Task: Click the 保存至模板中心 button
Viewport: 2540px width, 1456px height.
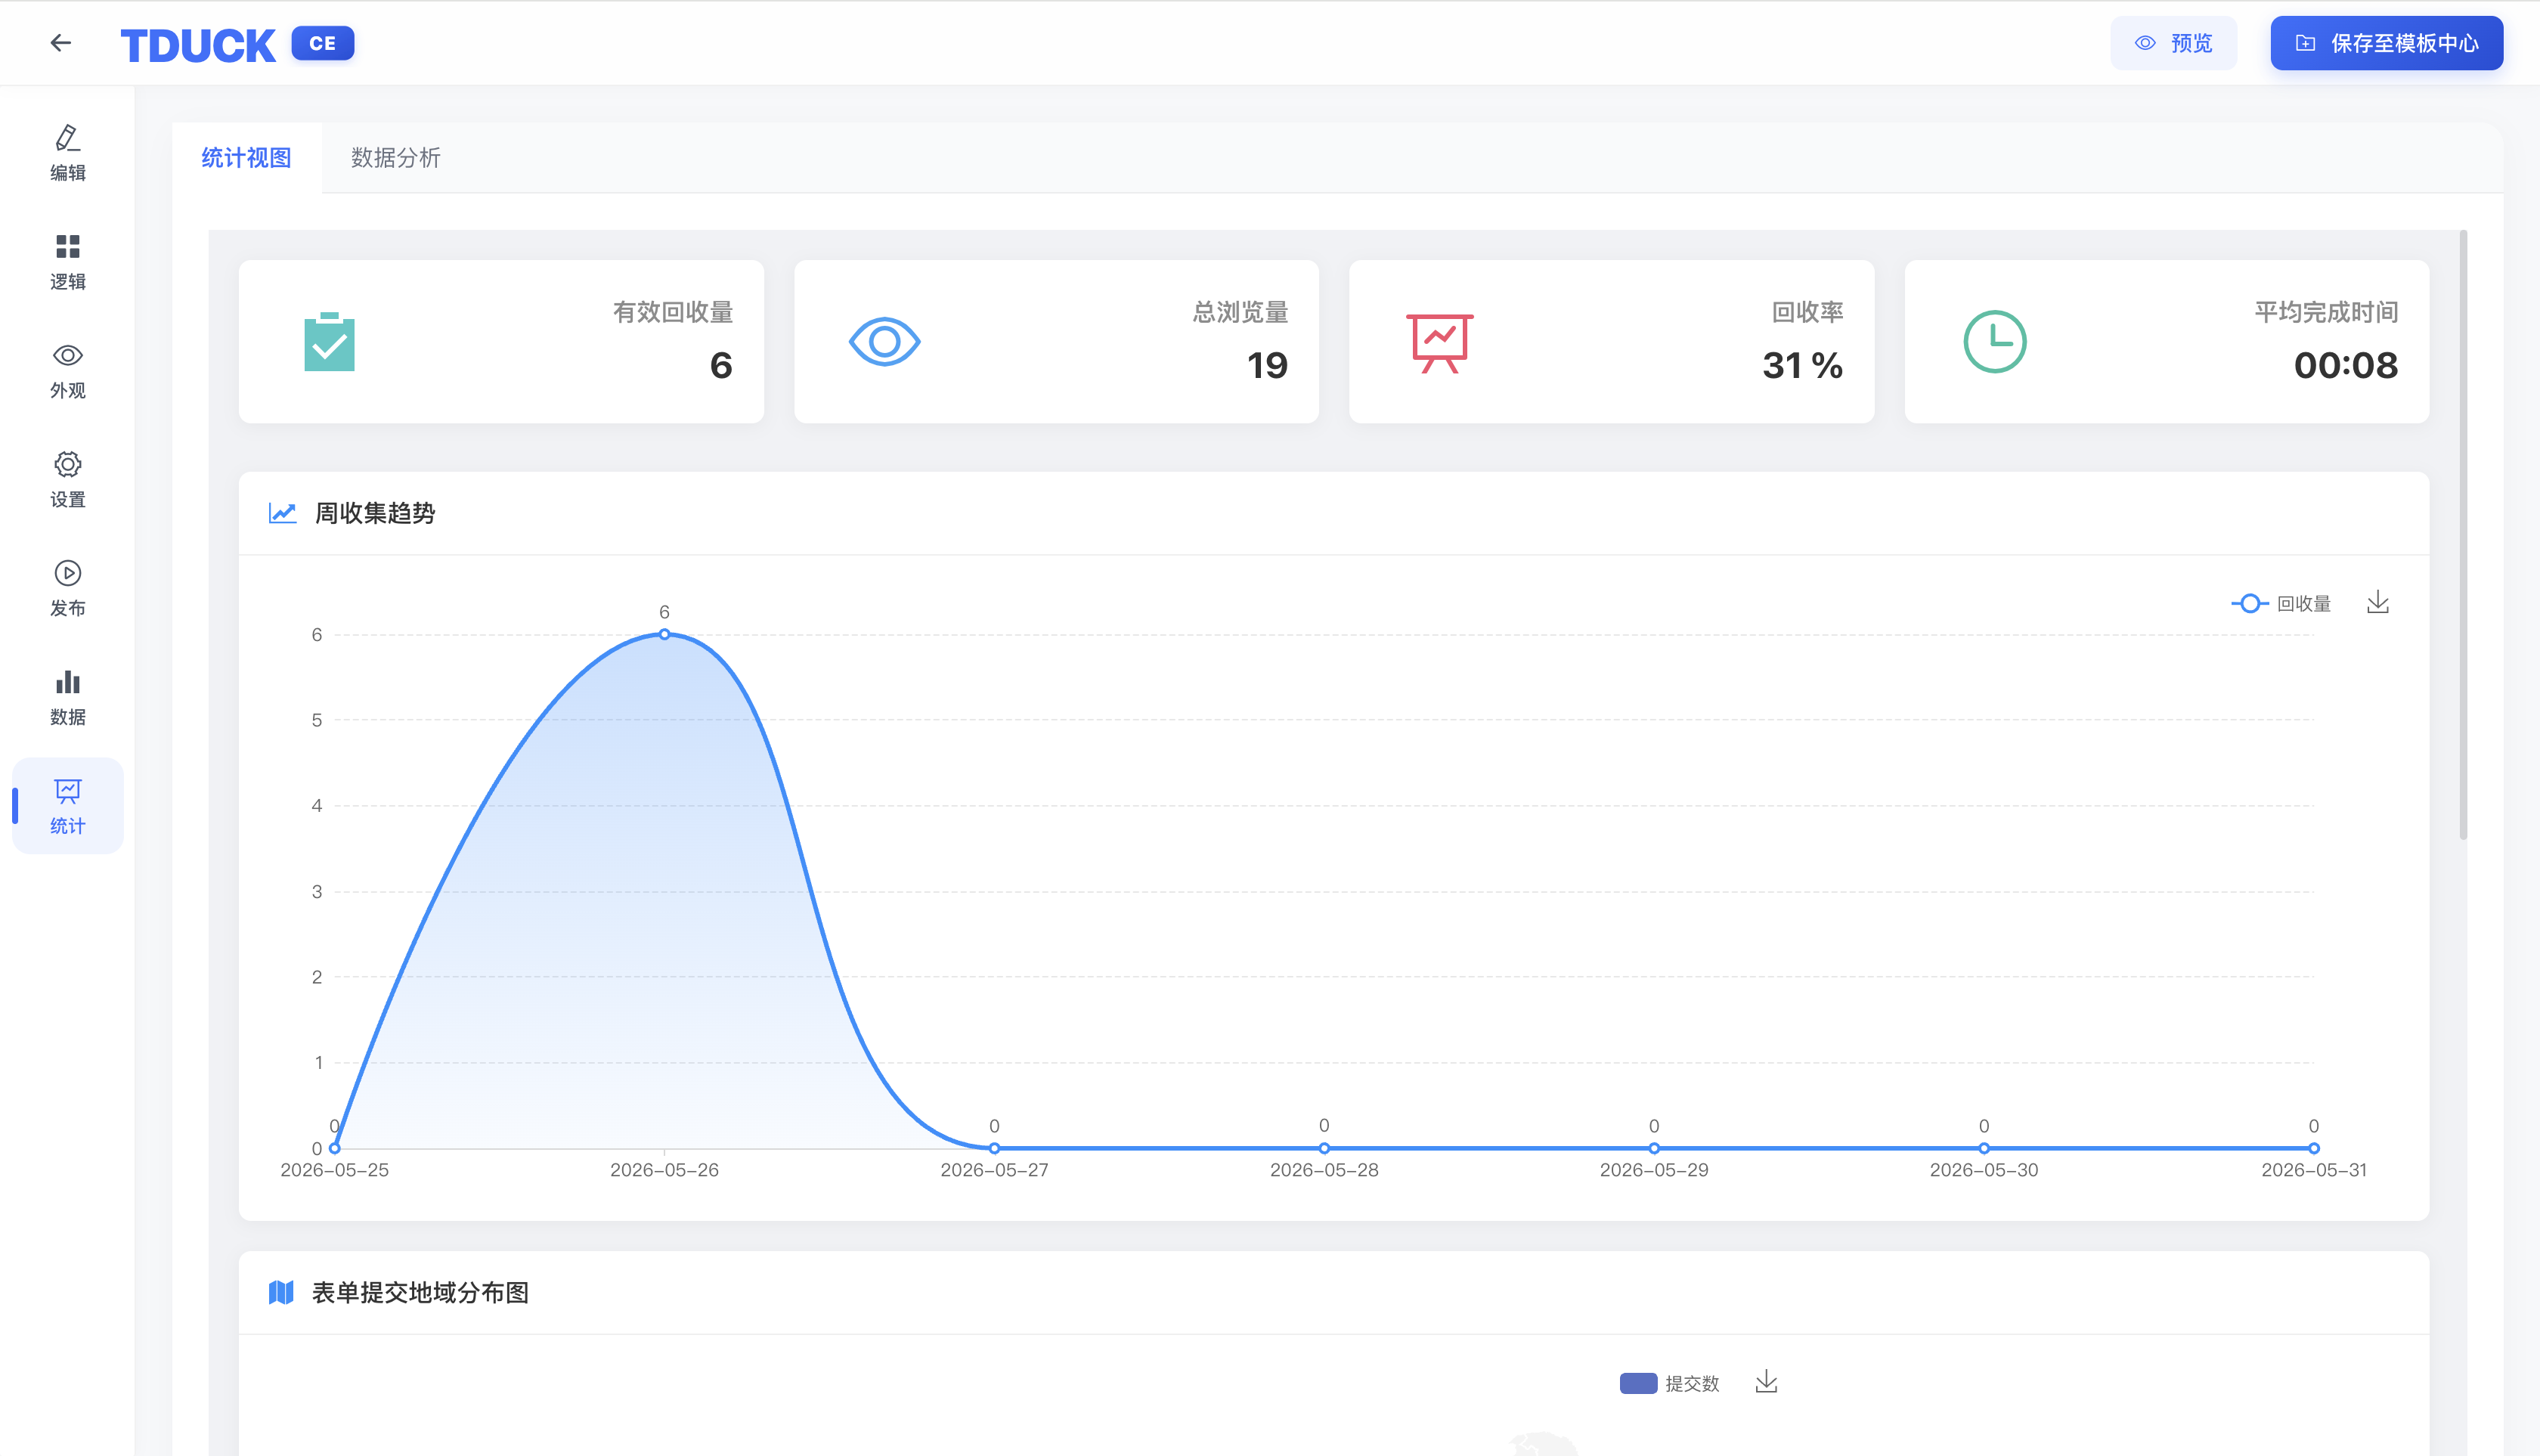Action: [2386, 43]
